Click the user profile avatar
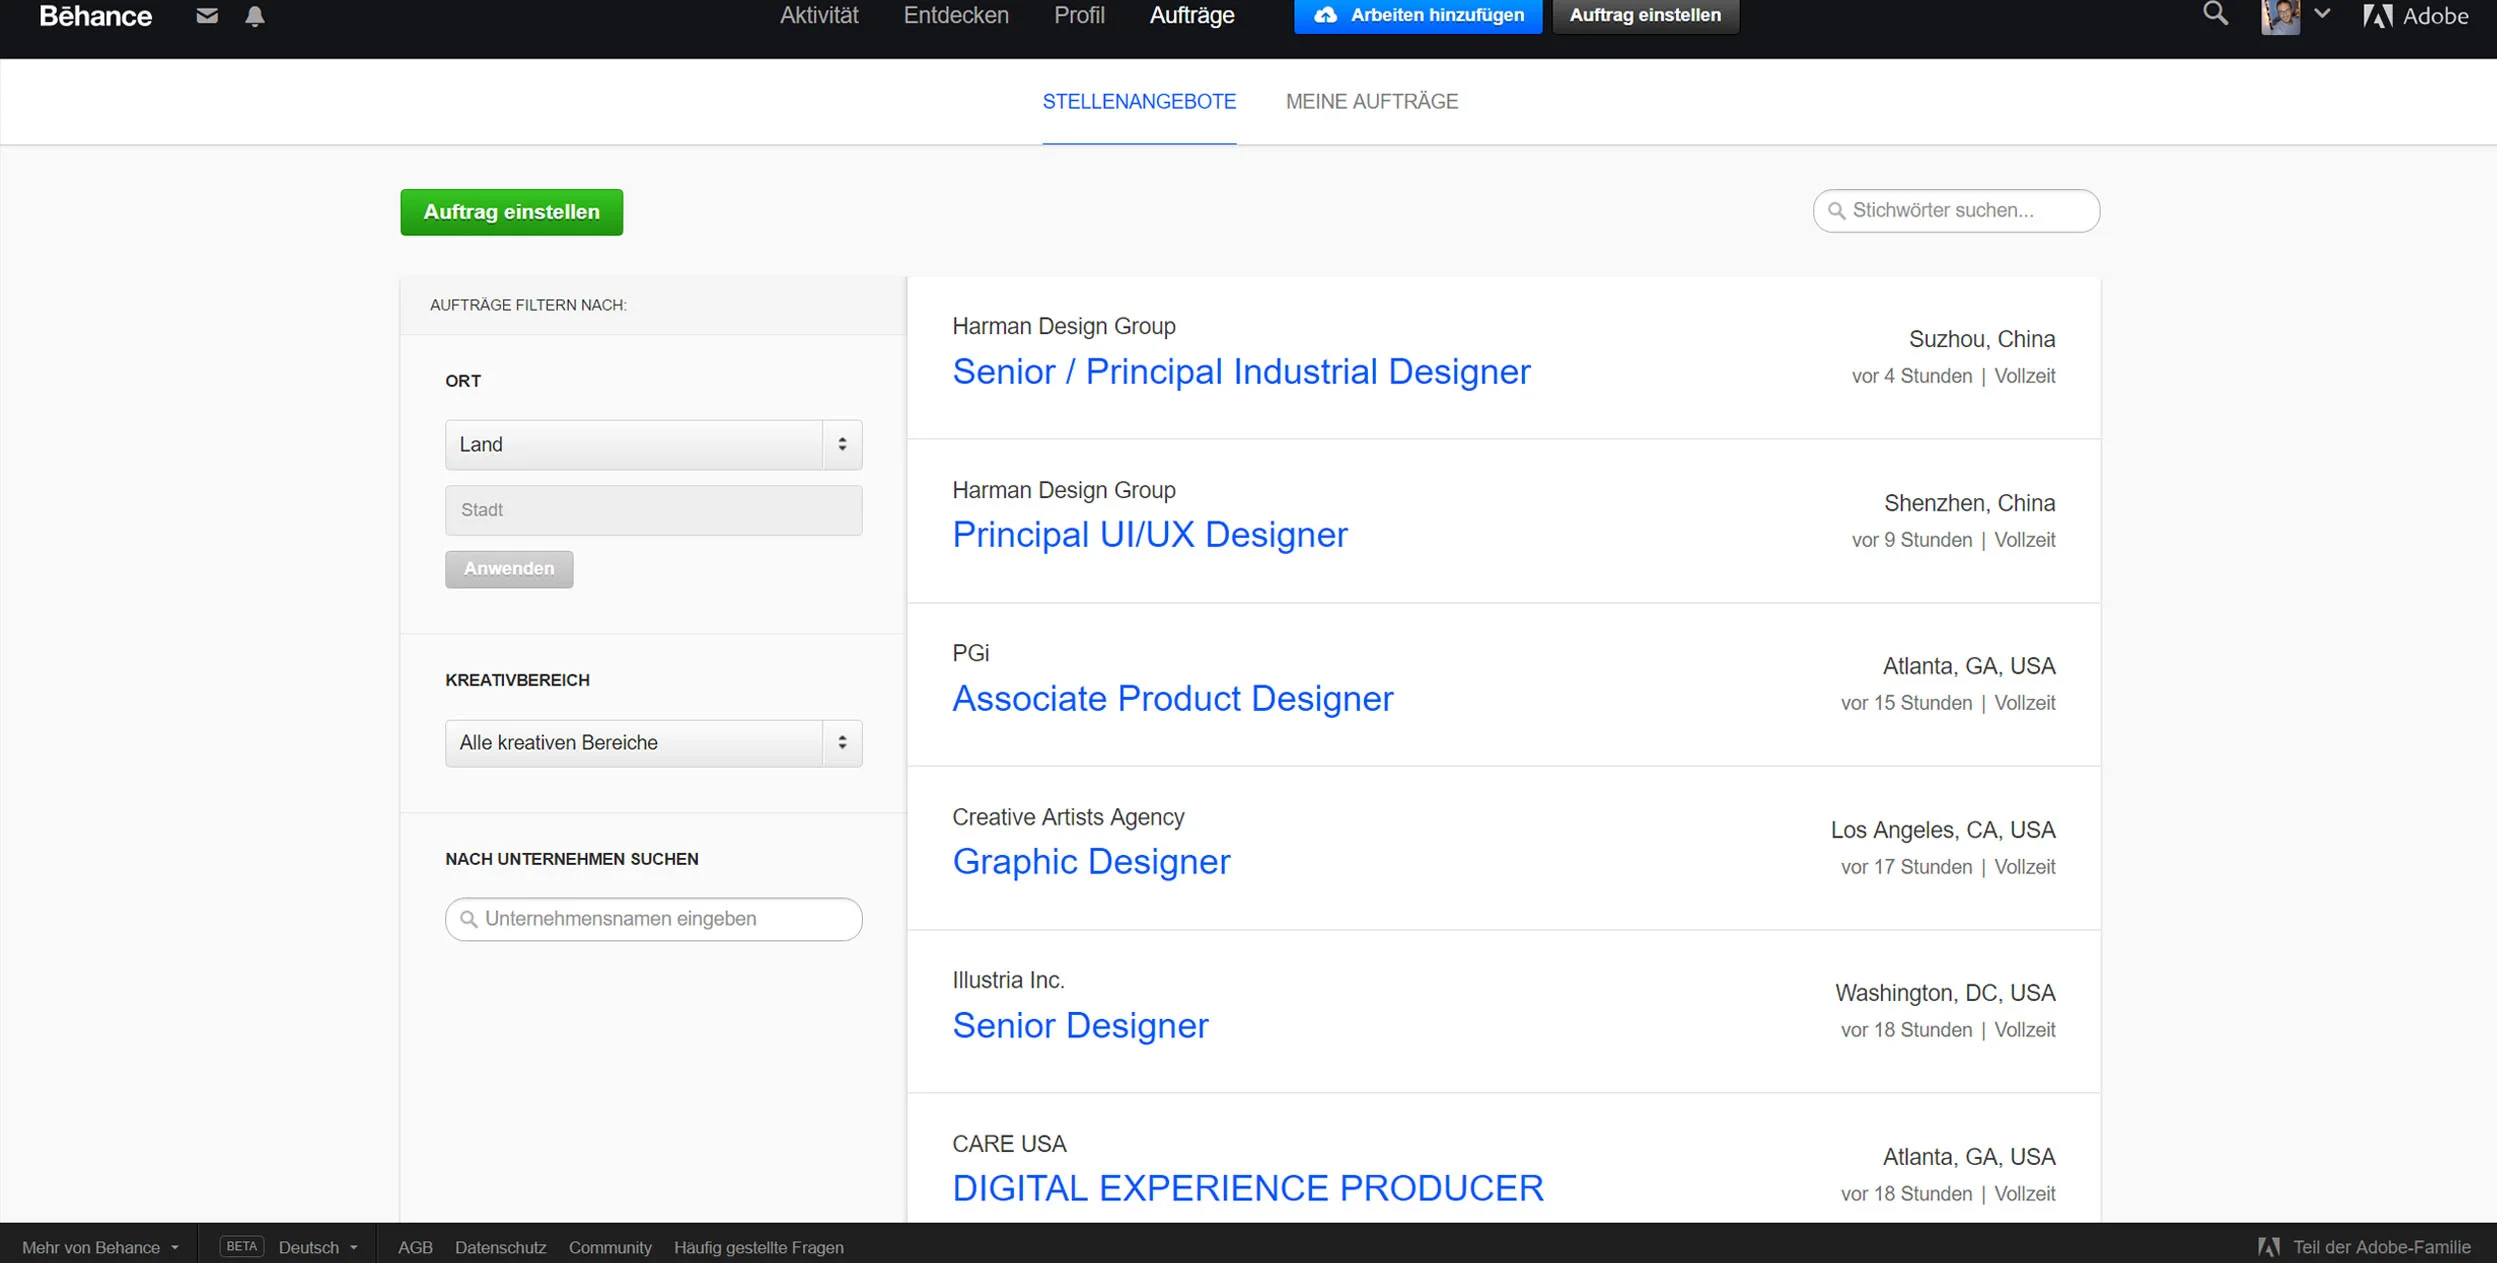 [x=2280, y=17]
